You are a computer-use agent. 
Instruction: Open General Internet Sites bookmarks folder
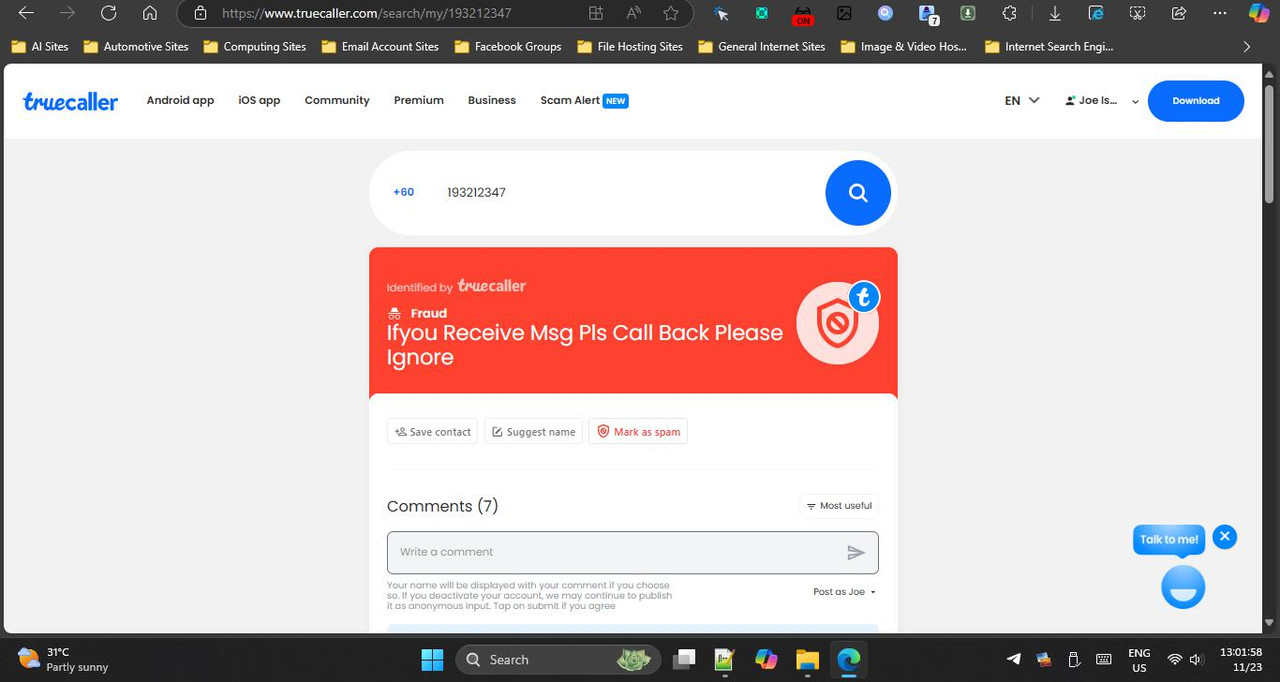click(762, 47)
